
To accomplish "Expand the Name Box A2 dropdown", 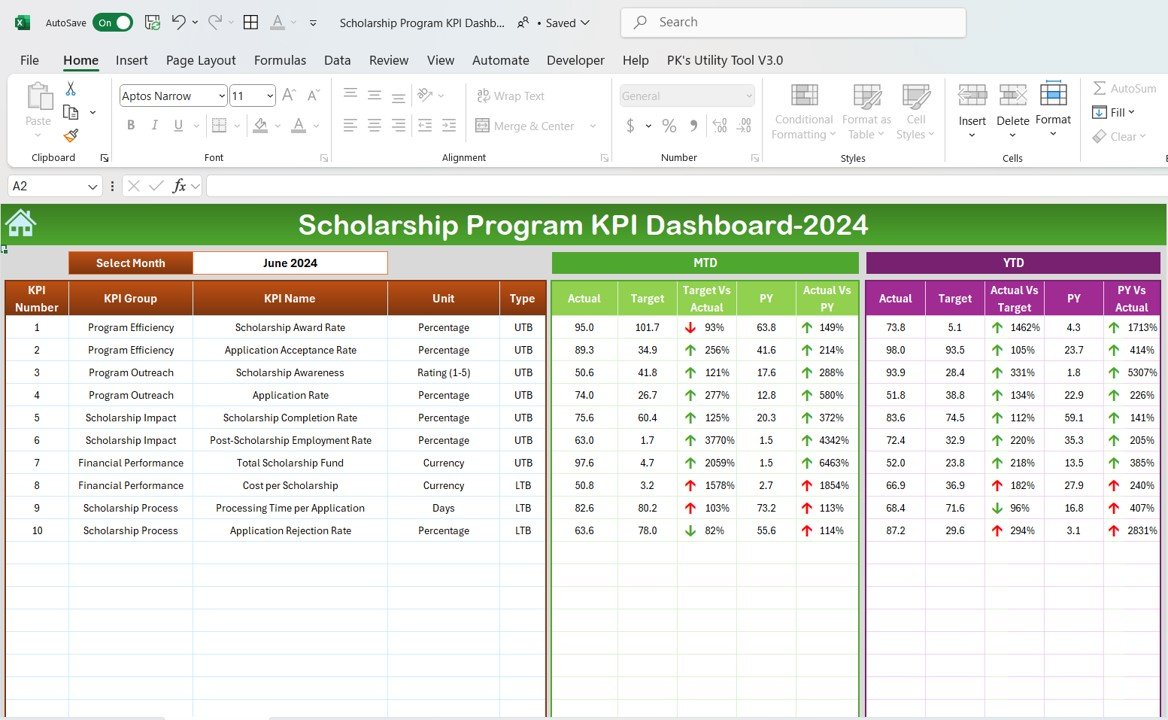I will pyautogui.click(x=92, y=186).
